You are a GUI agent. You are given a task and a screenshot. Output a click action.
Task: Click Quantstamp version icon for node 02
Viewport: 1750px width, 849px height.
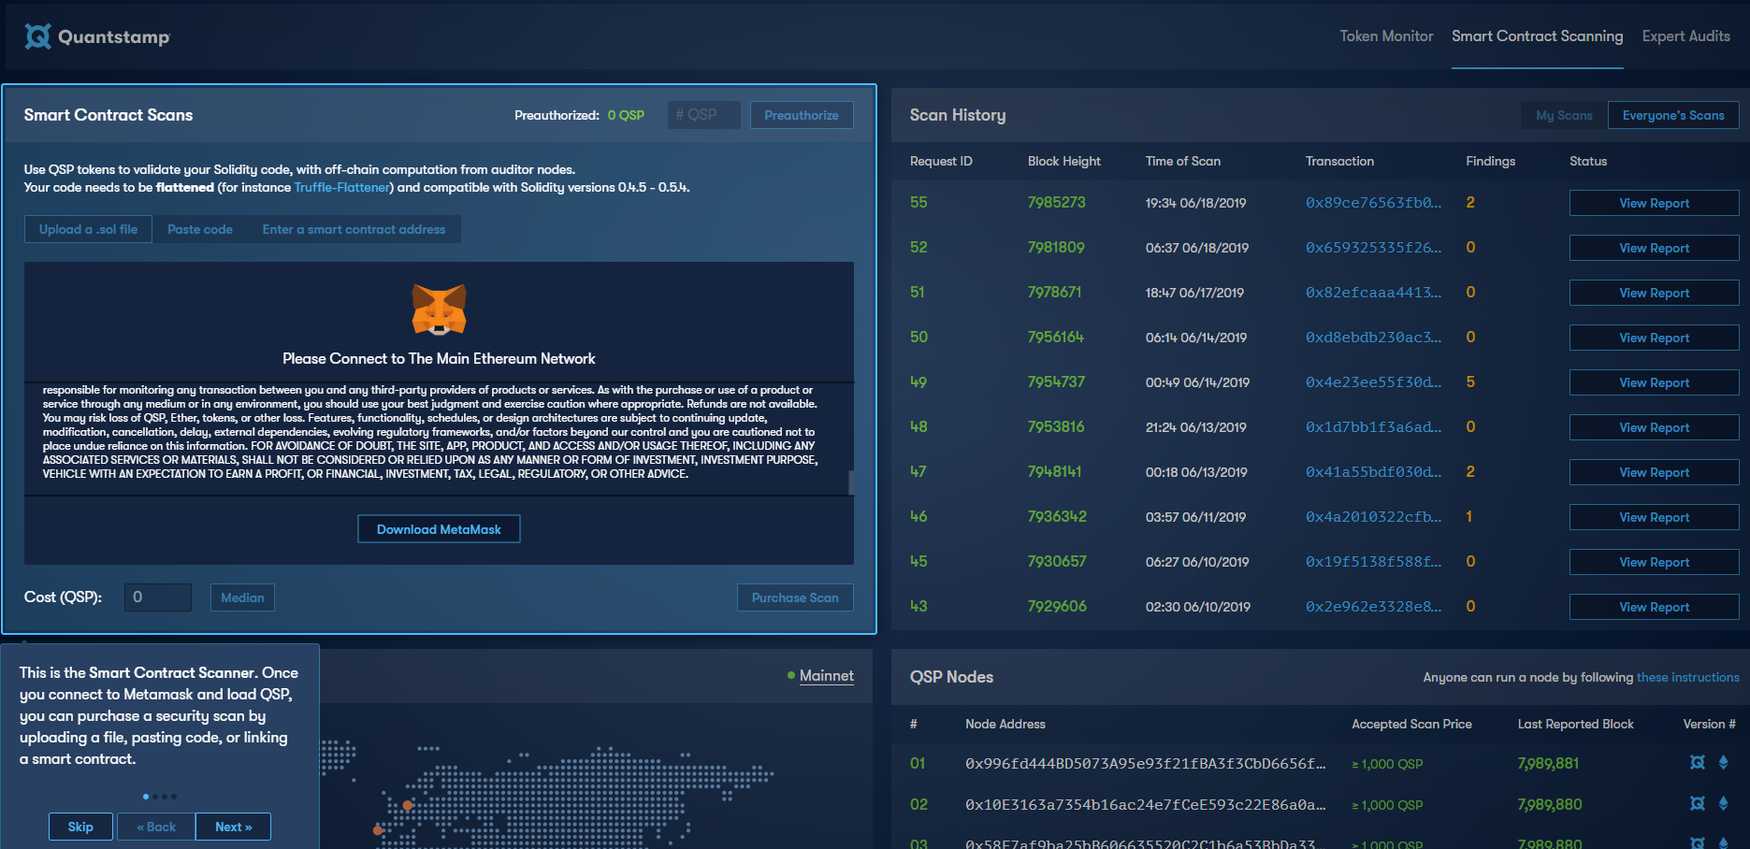(x=1697, y=804)
